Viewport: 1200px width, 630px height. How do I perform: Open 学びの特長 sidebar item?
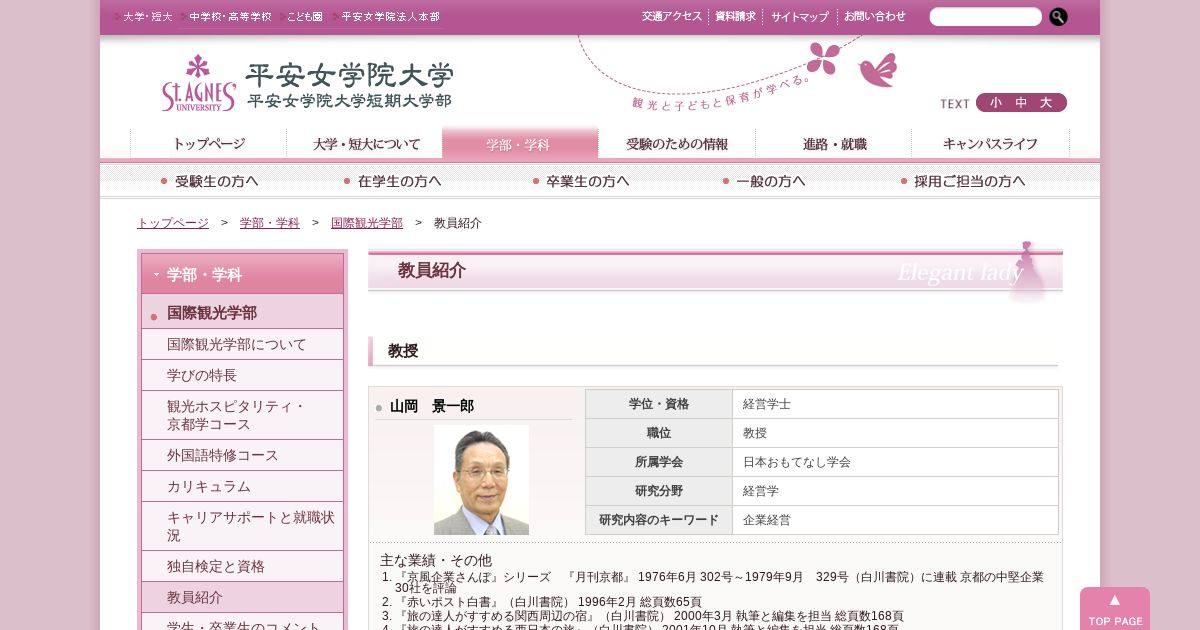click(242, 375)
